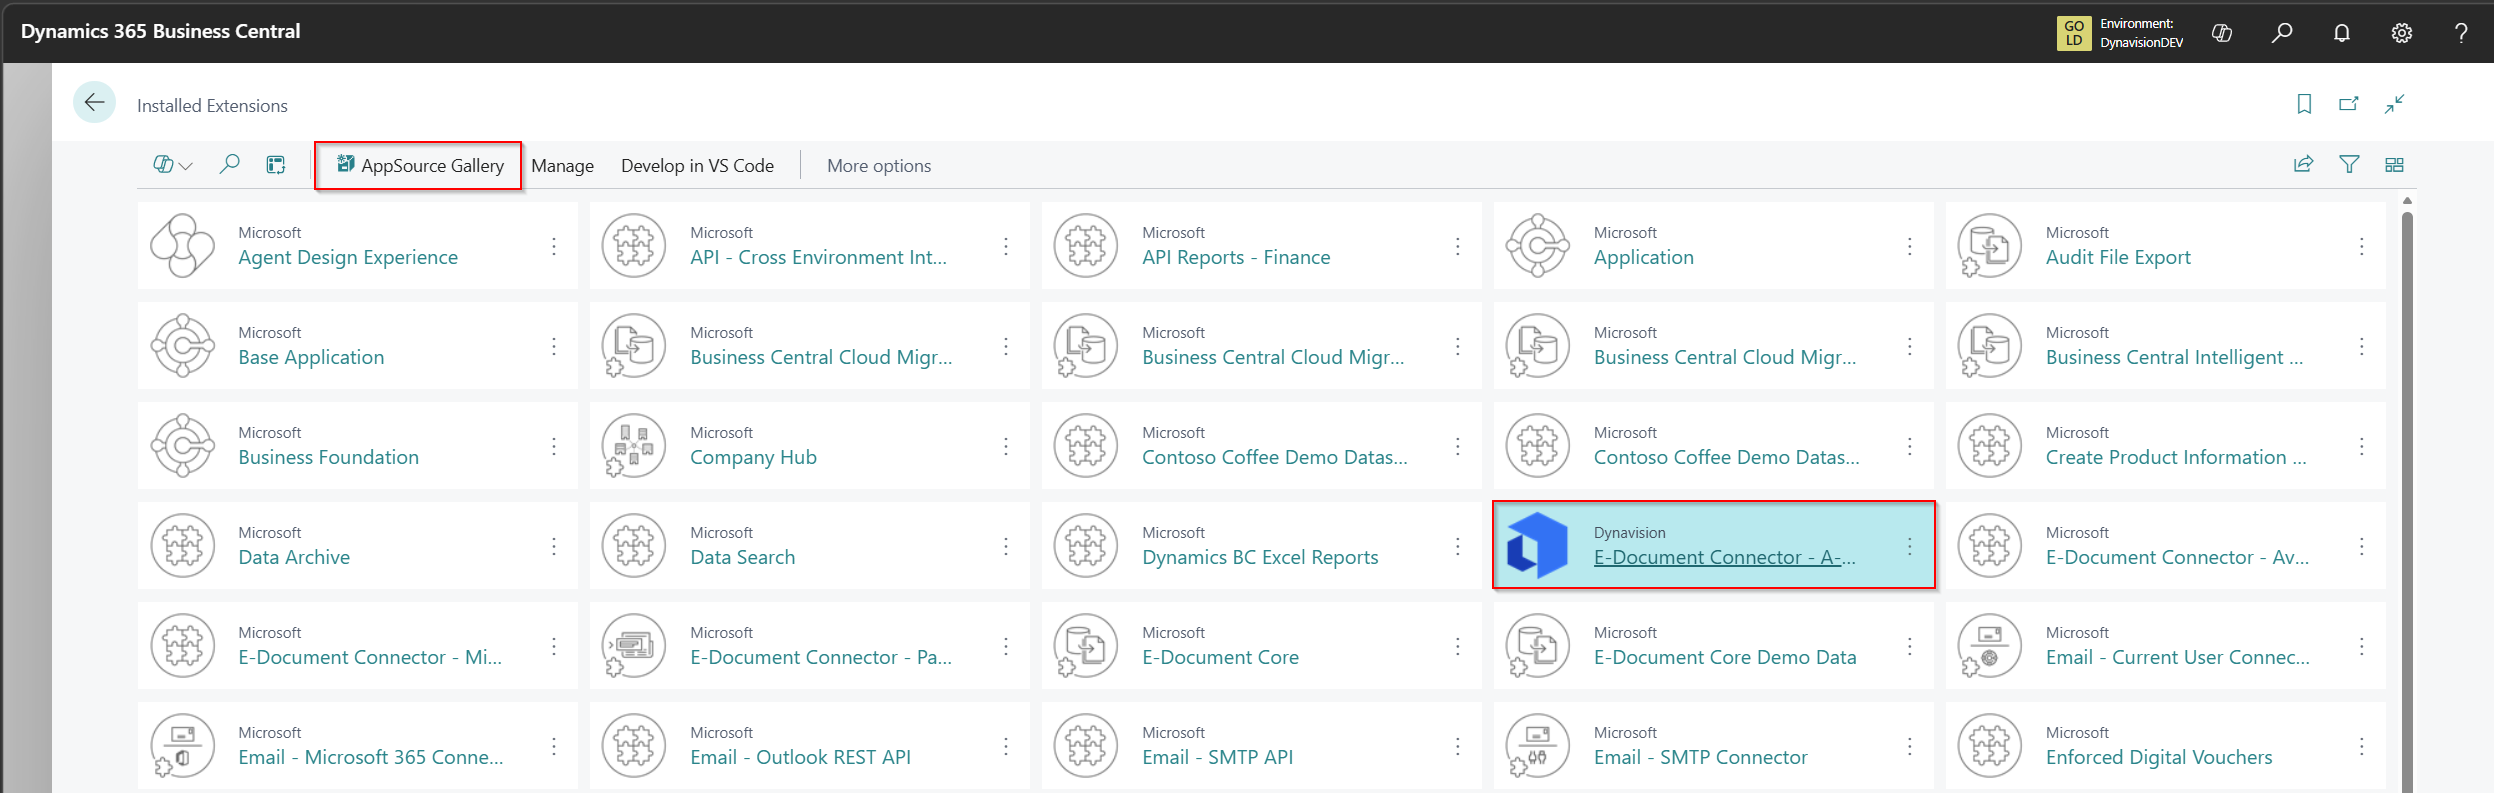This screenshot has height=793, width=2494.
Task: Collapse the page with the shrink arrows icon
Action: pyautogui.click(x=2394, y=104)
